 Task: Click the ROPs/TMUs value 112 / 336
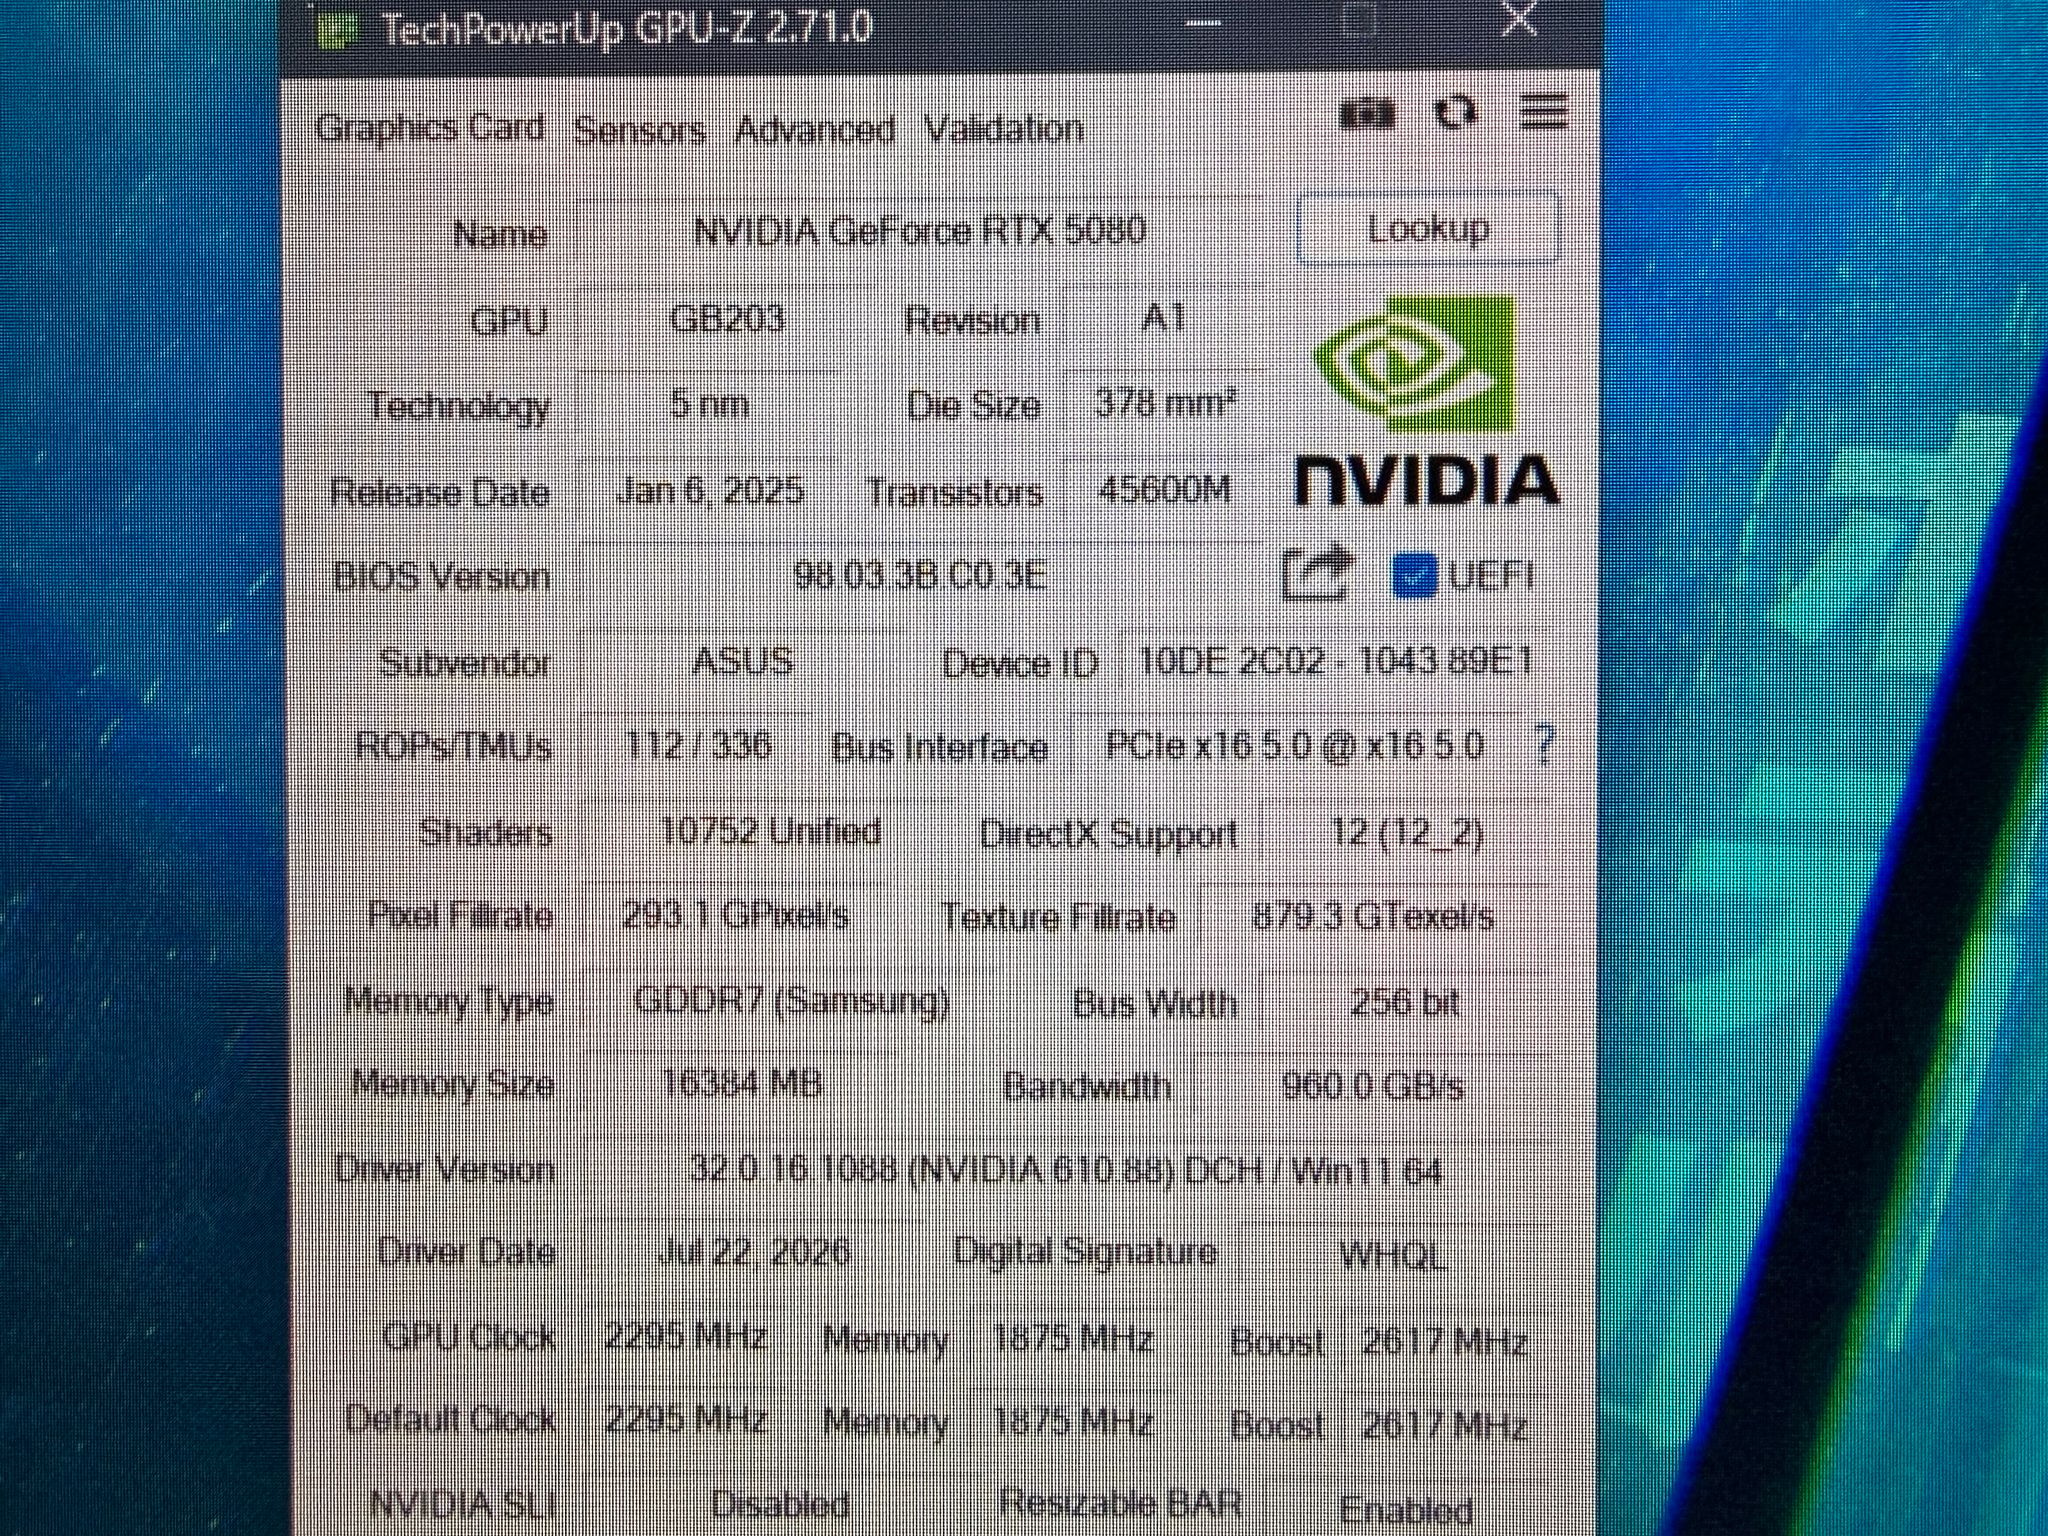(697, 745)
